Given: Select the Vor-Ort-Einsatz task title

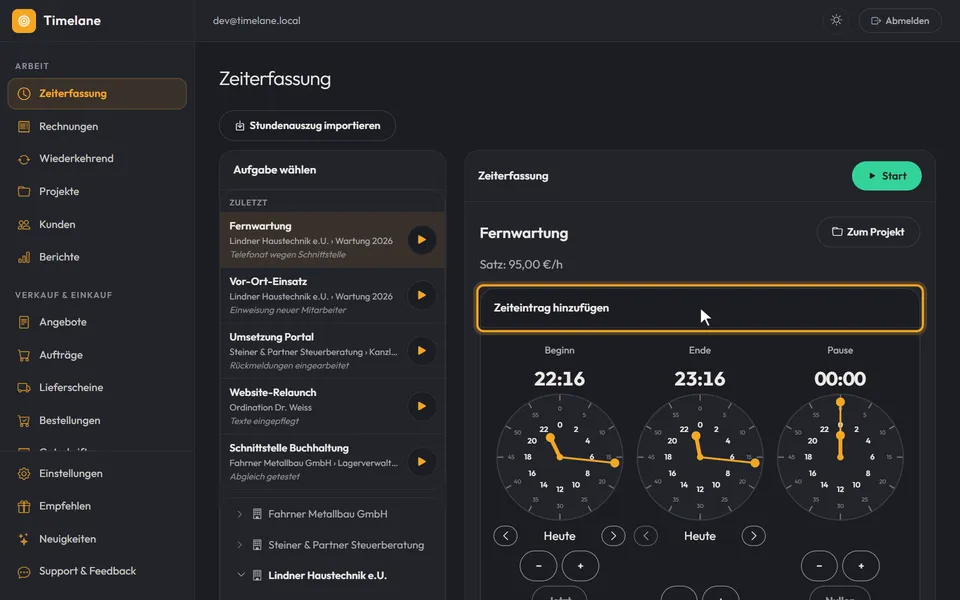Looking at the screenshot, I should (x=268, y=282).
